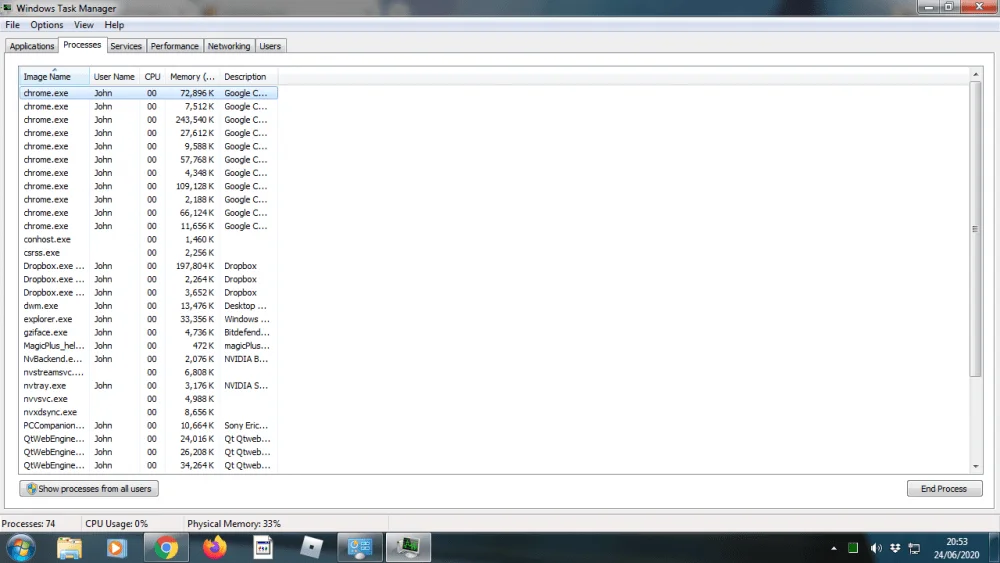The width and height of the screenshot is (1000, 563).
Task: Select the nvstreamsvc process row
Action: pos(148,372)
